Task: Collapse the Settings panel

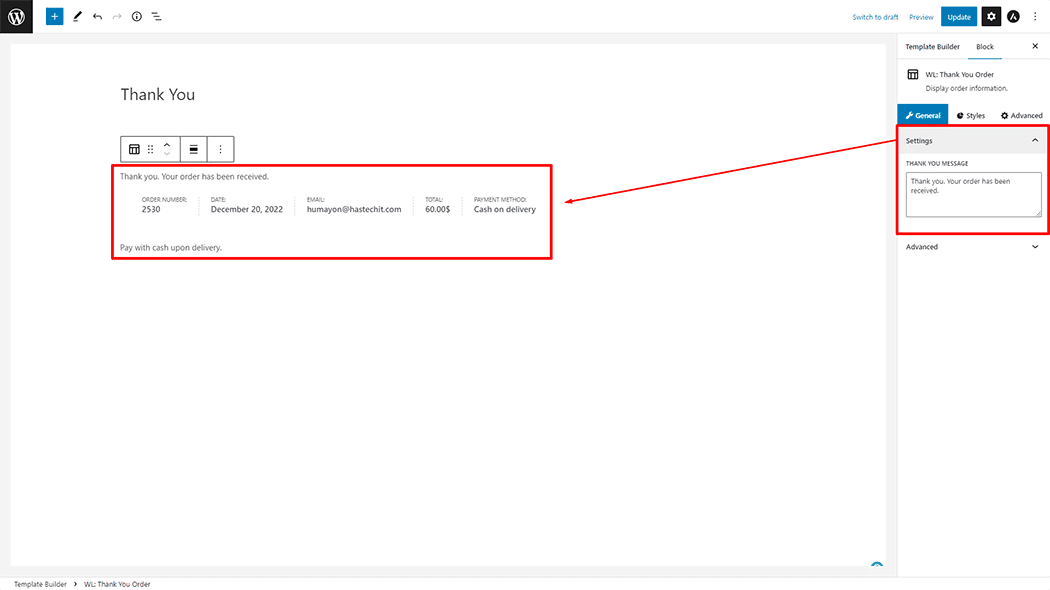Action: [1034, 141]
